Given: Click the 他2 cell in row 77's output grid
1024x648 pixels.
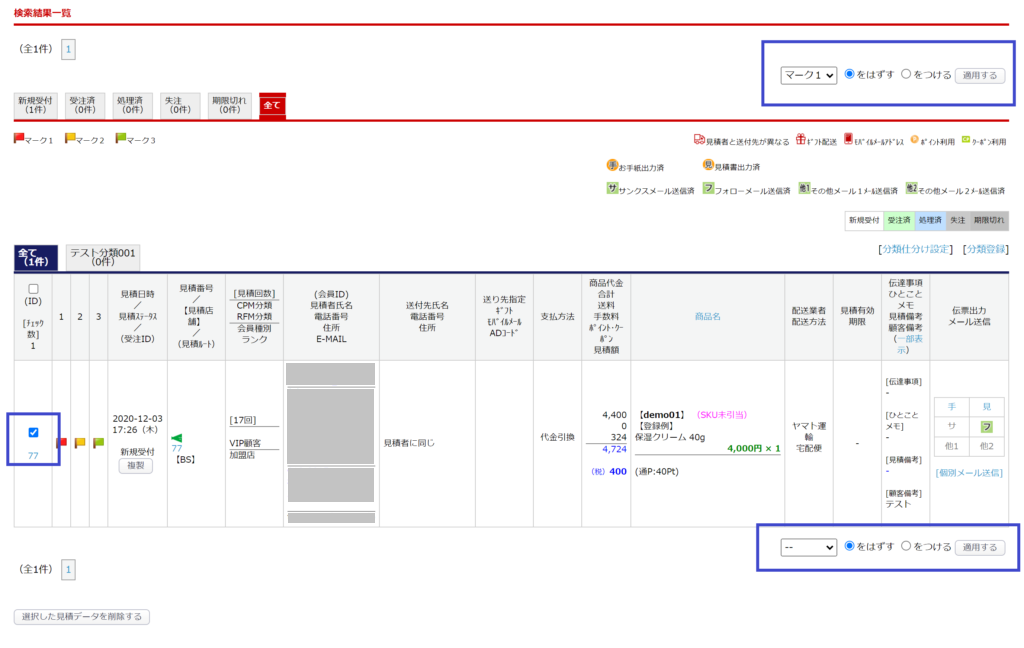Looking at the screenshot, I should pos(987,446).
